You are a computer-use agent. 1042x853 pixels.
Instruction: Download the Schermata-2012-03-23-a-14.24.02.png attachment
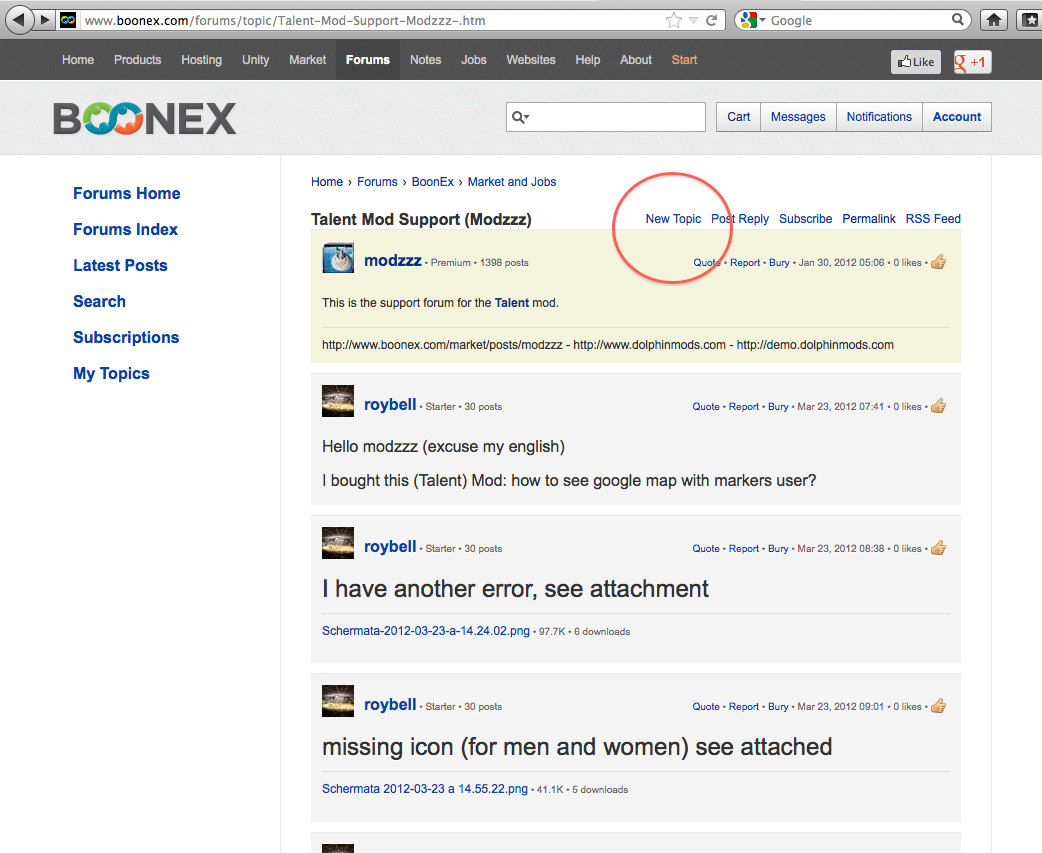click(427, 631)
